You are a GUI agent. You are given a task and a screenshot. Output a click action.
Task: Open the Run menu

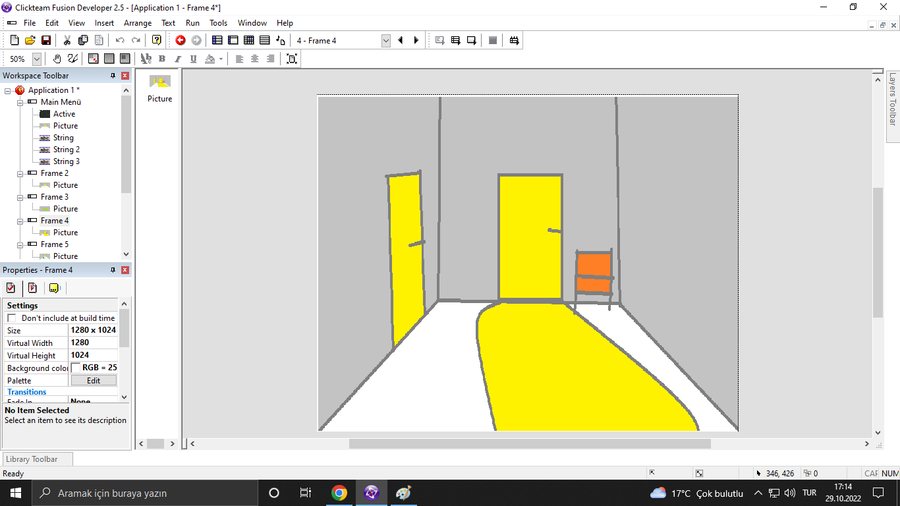point(192,23)
